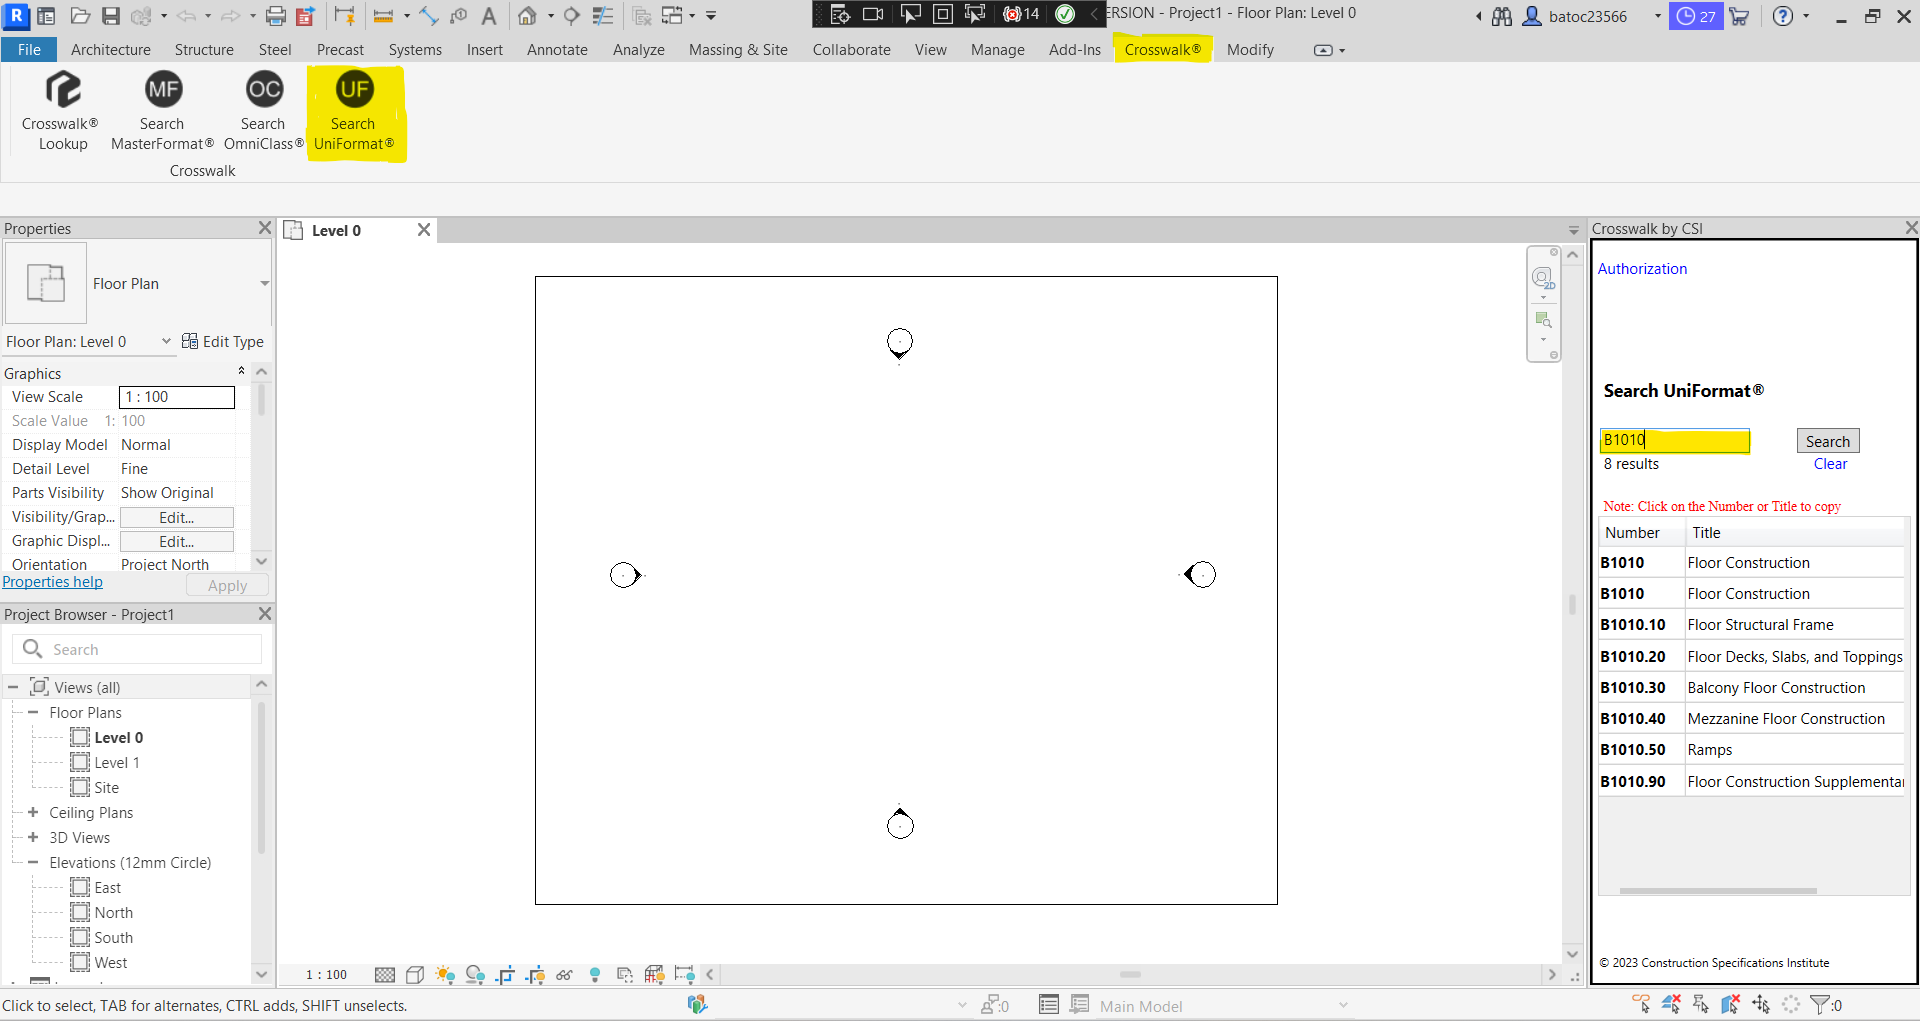The width and height of the screenshot is (1920, 1021).
Task: Click the Zoom tool in the navigation bar
Action: [1543, 320]
